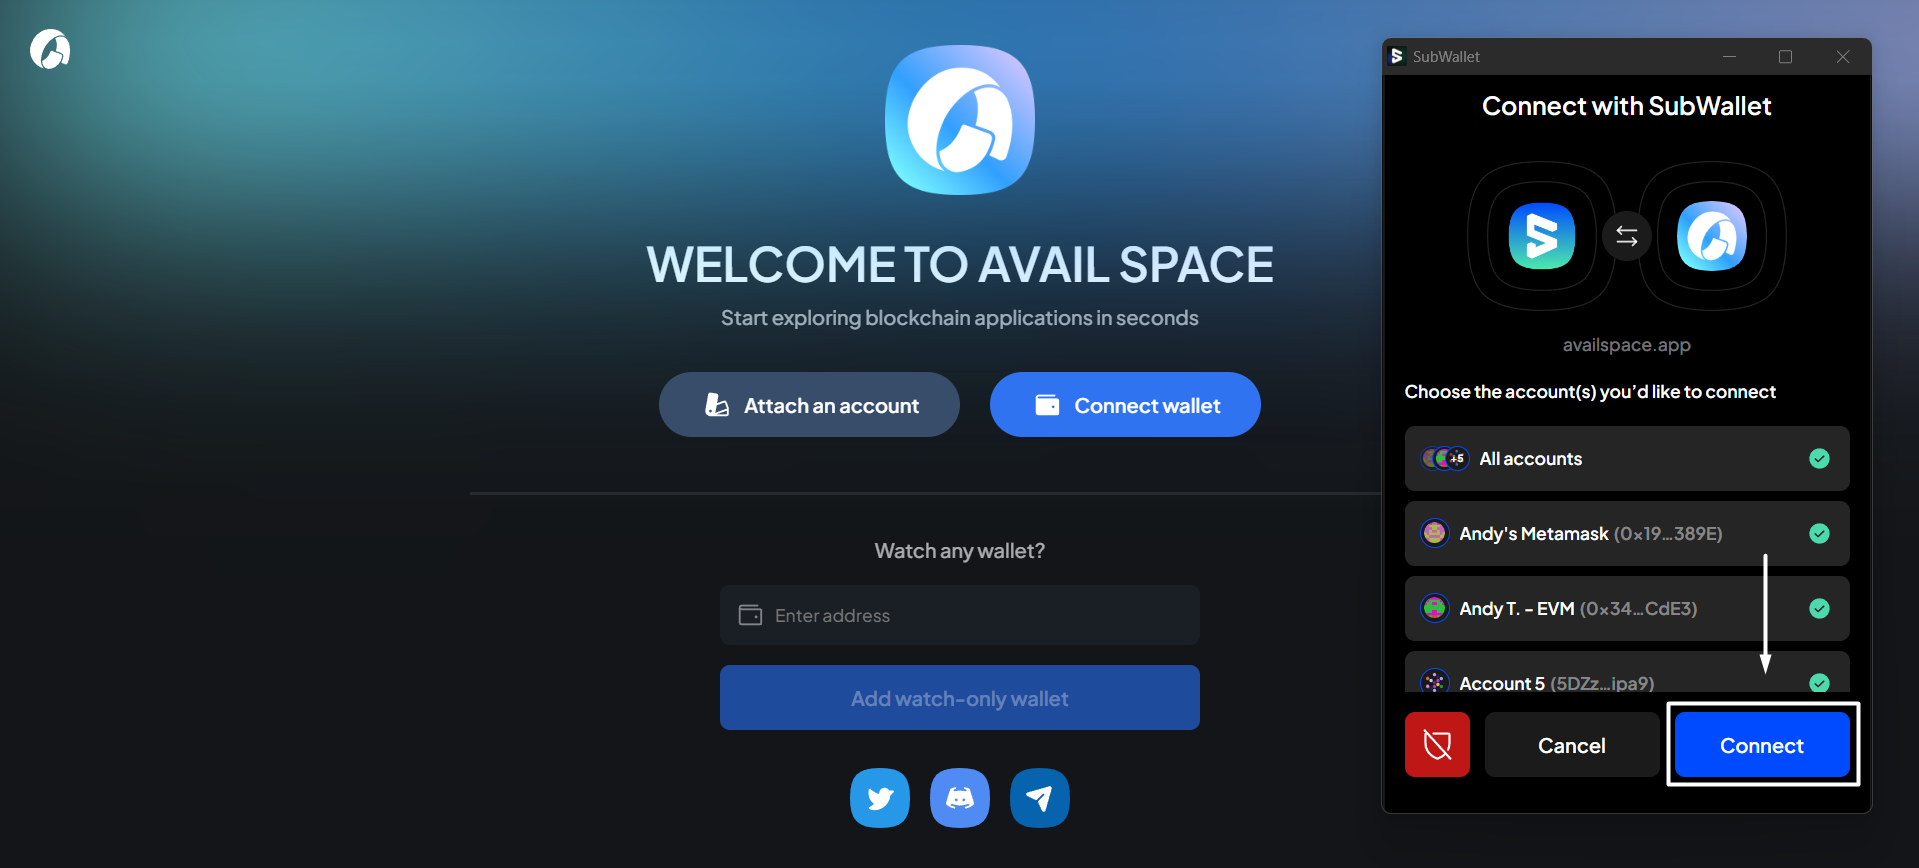
Task: Click the large Avail Space logo above the welcome heading
Action: (x=960, y=120)
